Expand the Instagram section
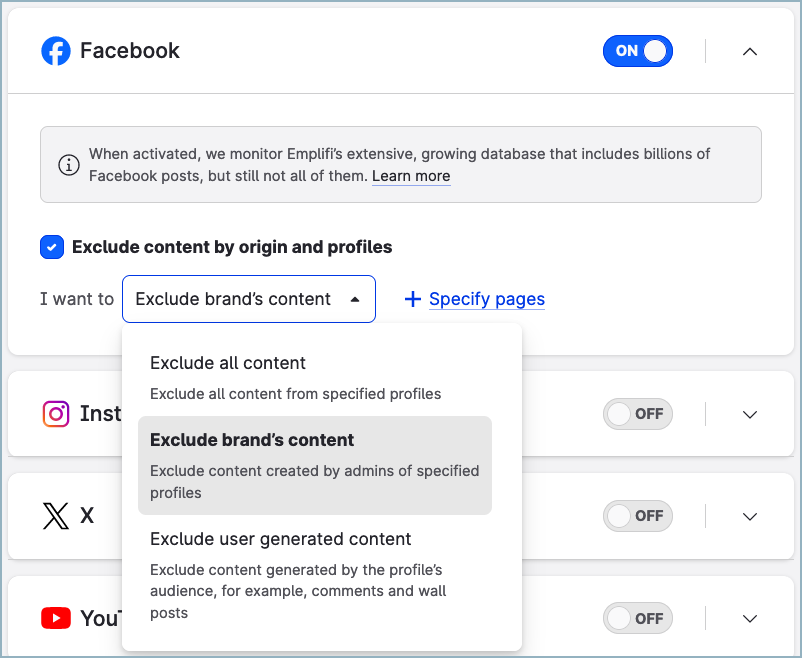802x658 pixels. (x=749, y=413)
